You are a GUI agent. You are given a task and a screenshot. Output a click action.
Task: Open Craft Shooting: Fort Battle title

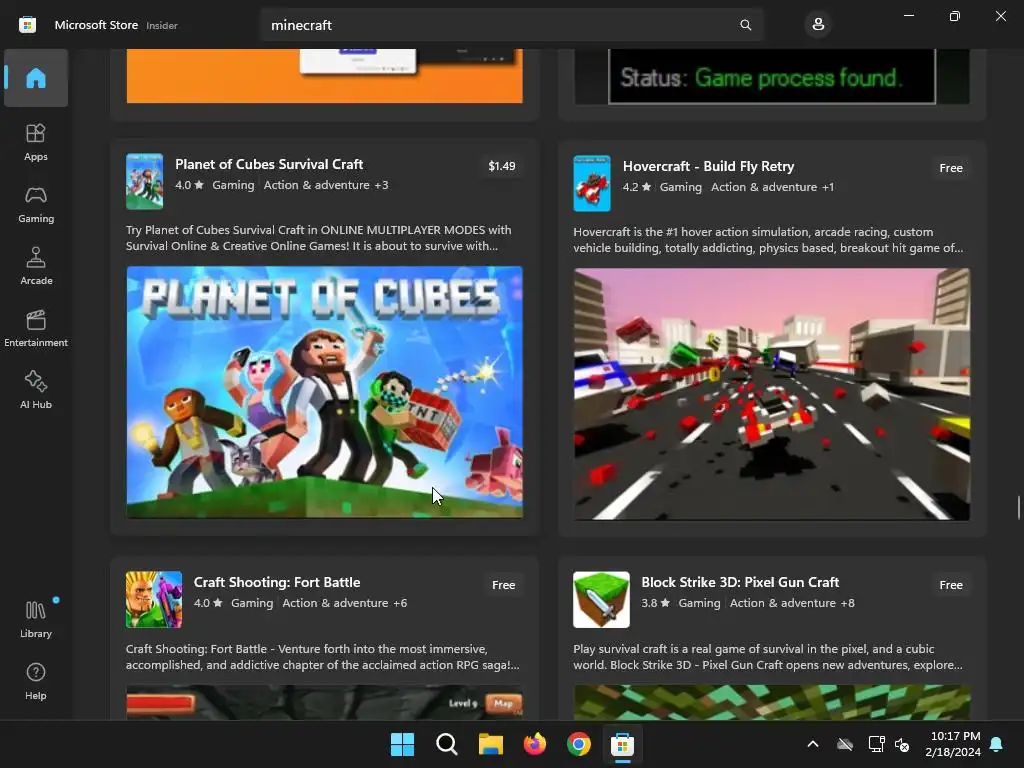point(277,582)
